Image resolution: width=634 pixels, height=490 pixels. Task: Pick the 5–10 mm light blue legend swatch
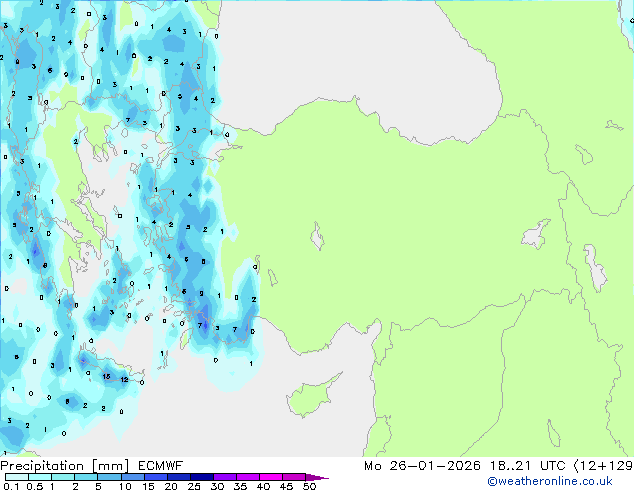pos(109,477)
